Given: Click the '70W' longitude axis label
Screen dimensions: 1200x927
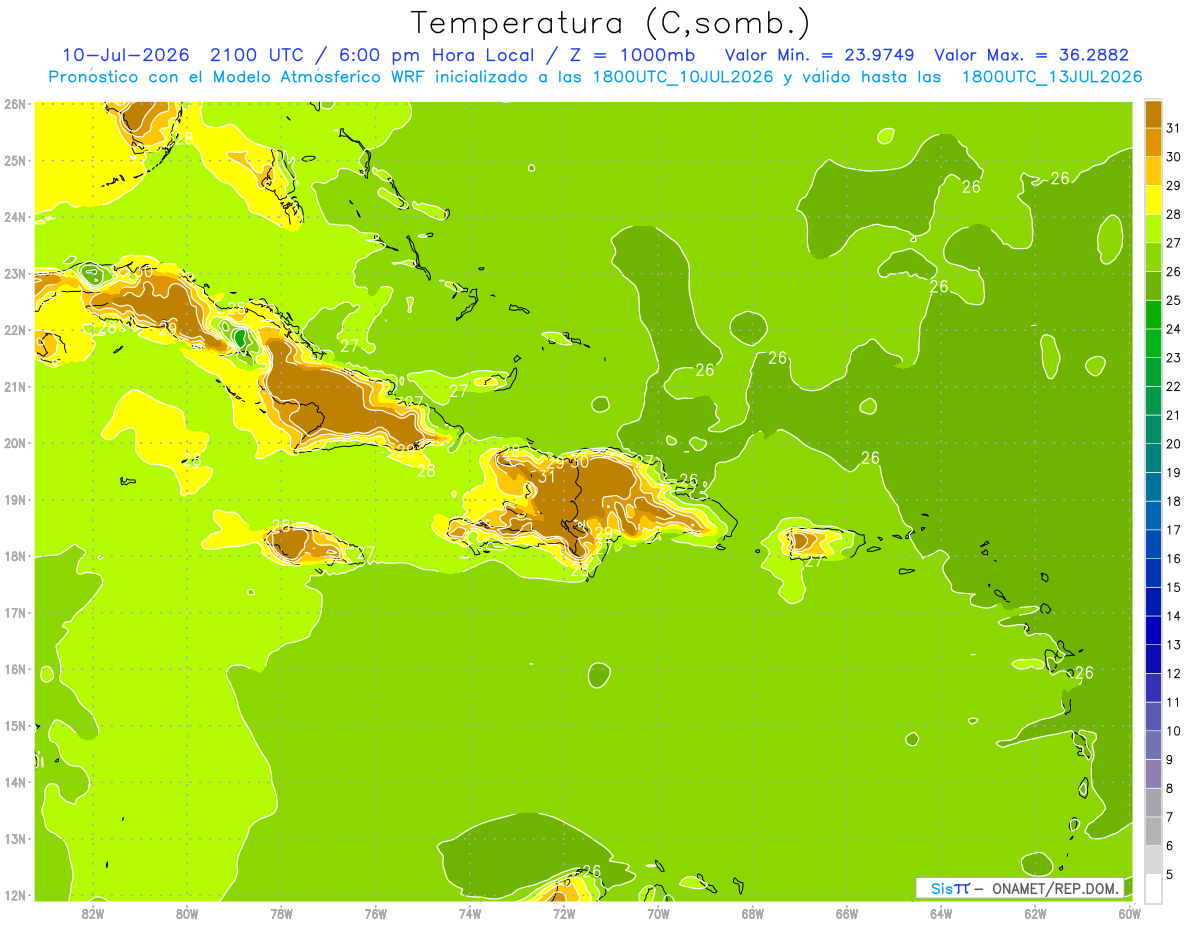Looking at the screenshot, I should (658, 913).
